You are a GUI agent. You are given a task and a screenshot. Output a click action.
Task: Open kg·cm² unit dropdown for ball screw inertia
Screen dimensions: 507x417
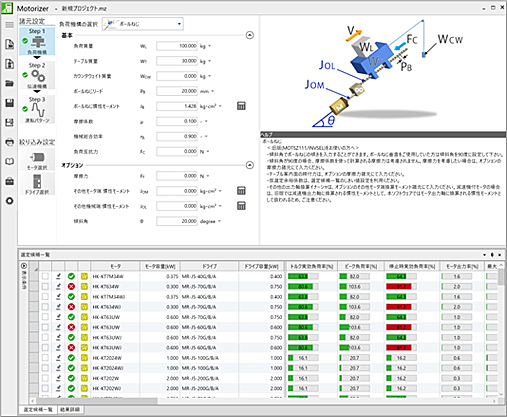(220, 106)
